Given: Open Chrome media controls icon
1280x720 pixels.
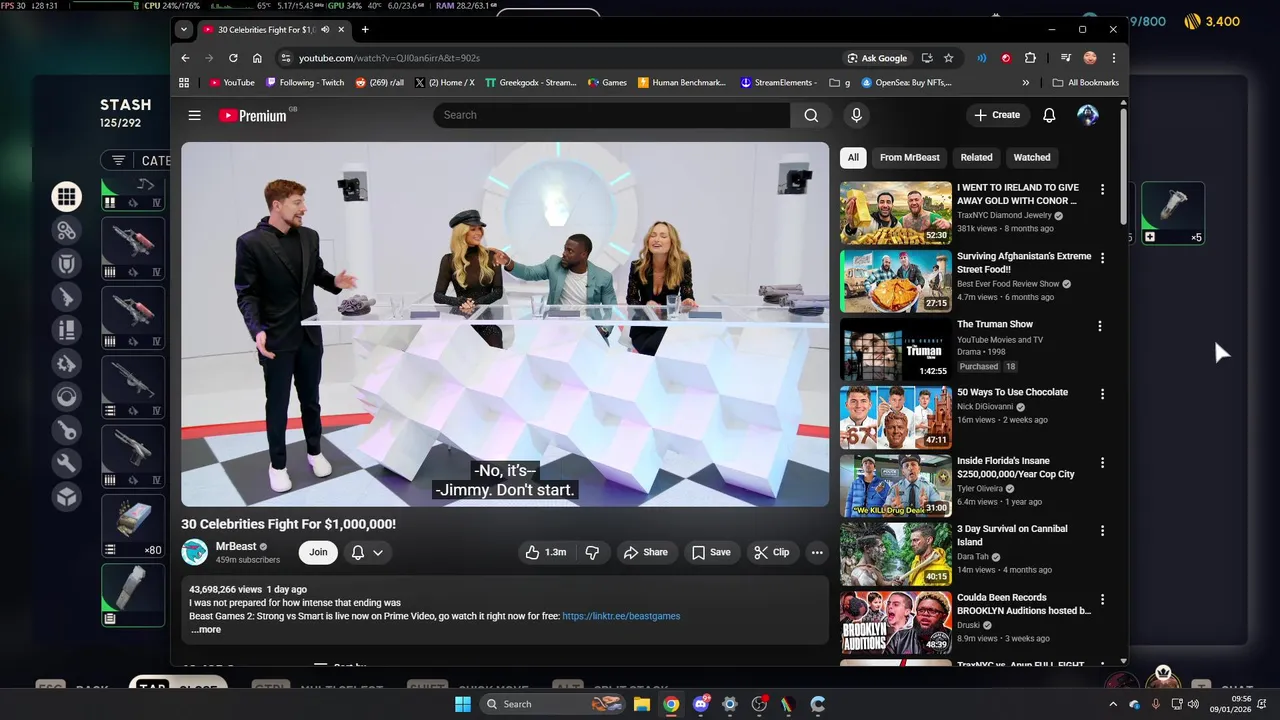Looking at the screenshot, I should [x=1066, y=58].
